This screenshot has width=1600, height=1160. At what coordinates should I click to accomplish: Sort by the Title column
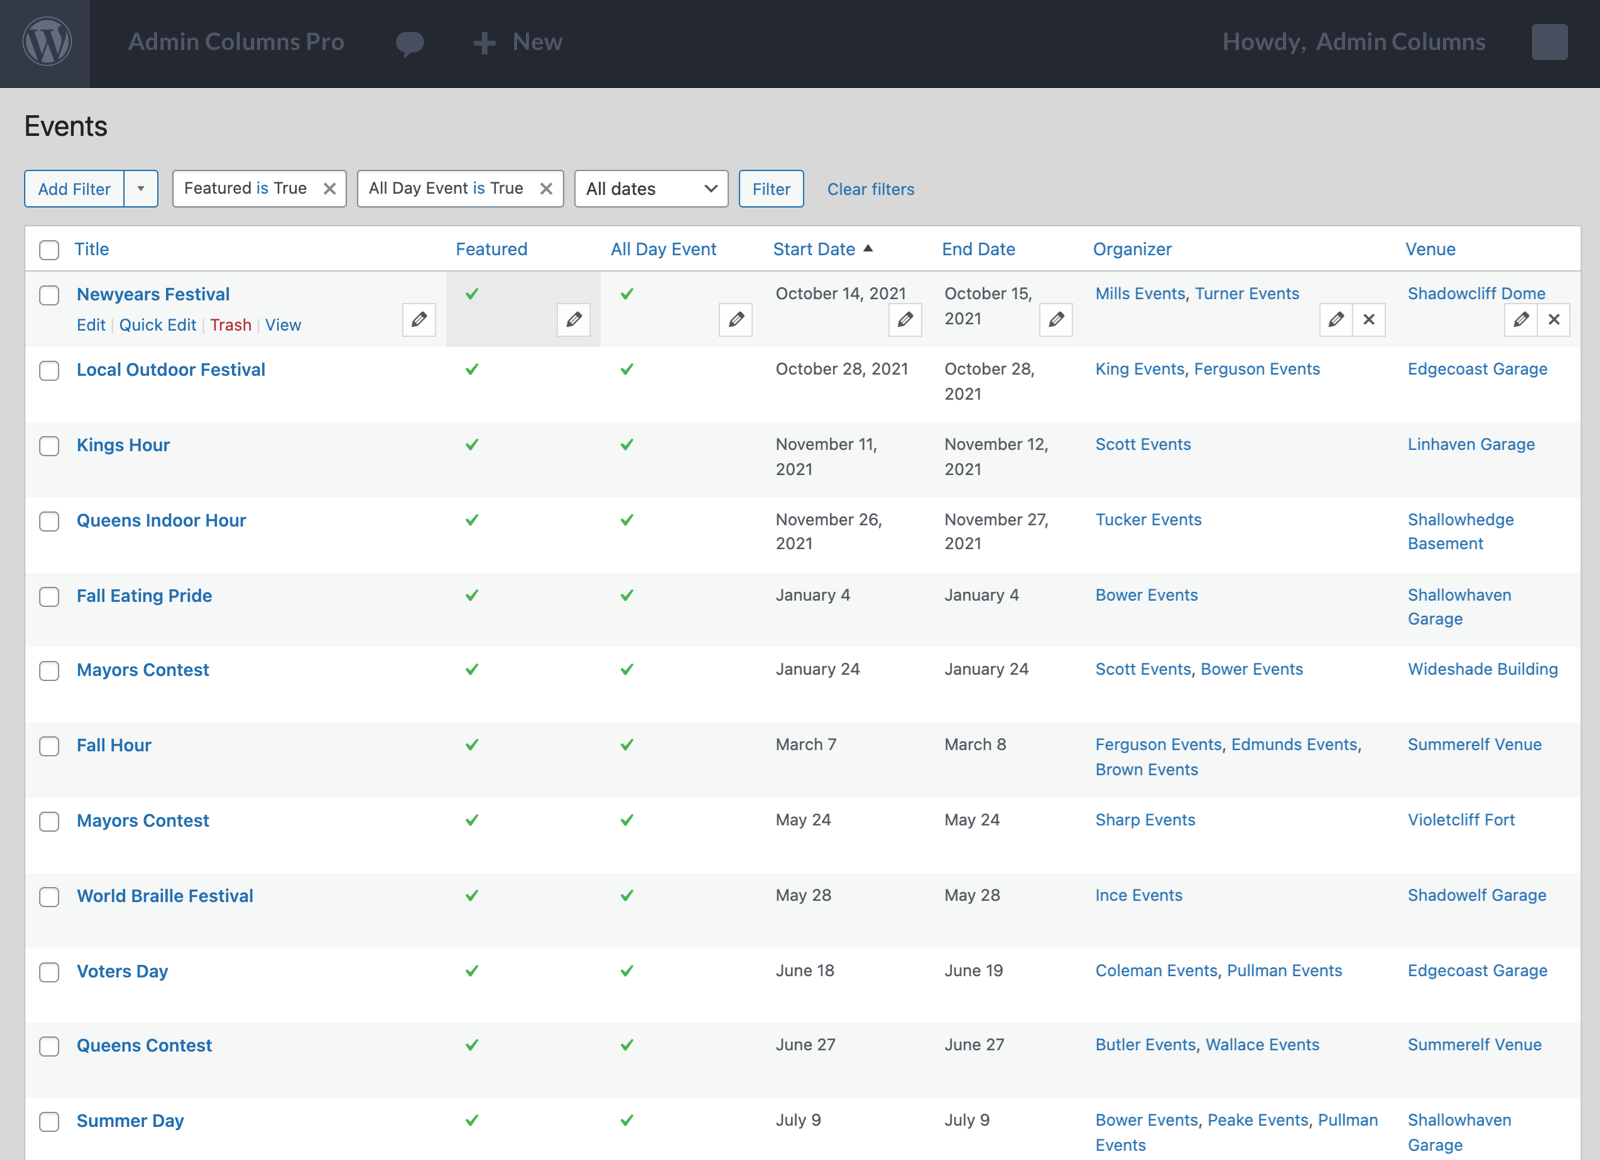[x=92, y=249]
